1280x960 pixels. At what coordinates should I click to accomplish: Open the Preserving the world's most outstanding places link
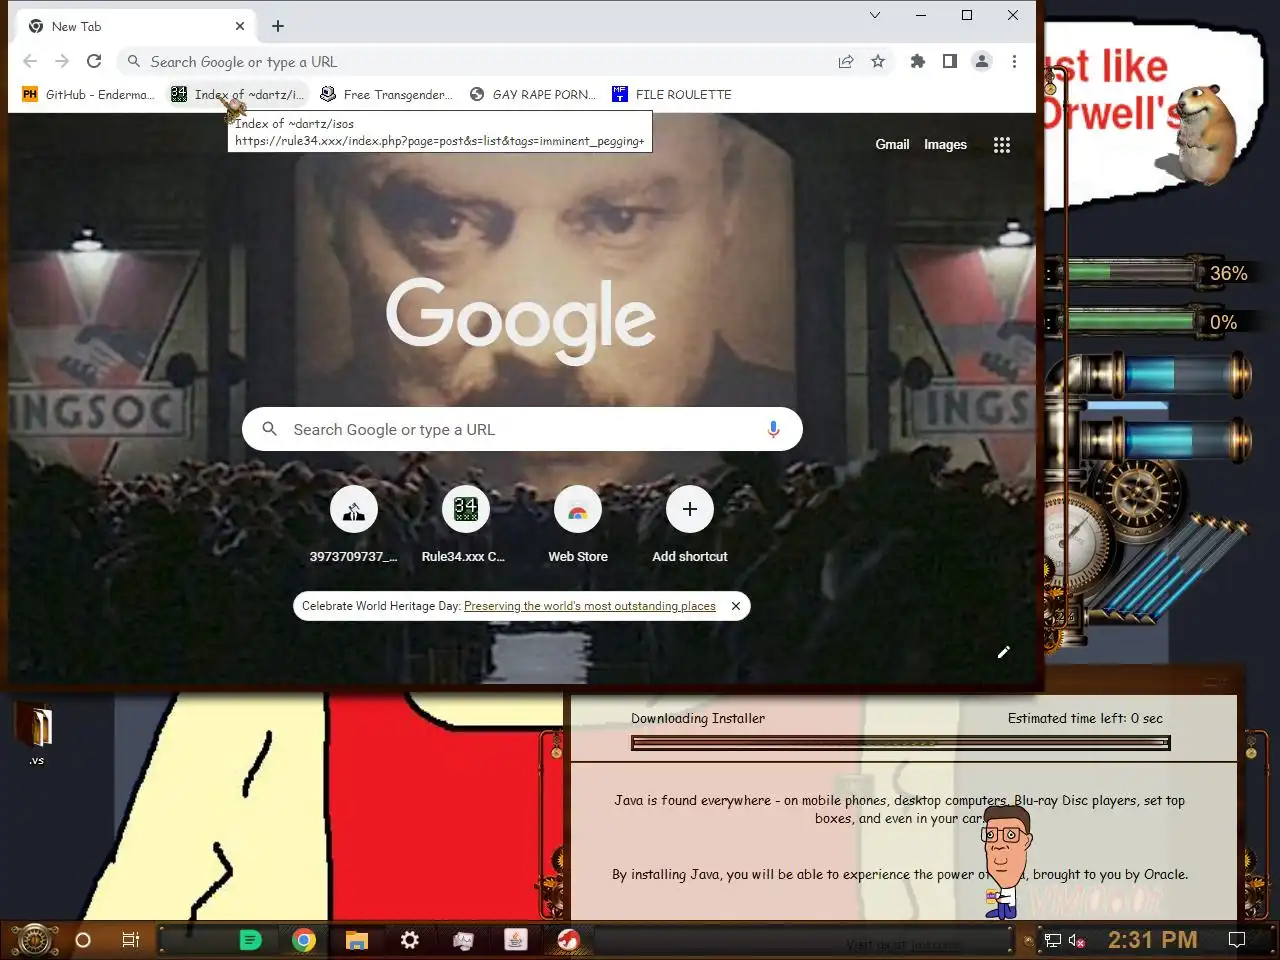coord(590,606)
